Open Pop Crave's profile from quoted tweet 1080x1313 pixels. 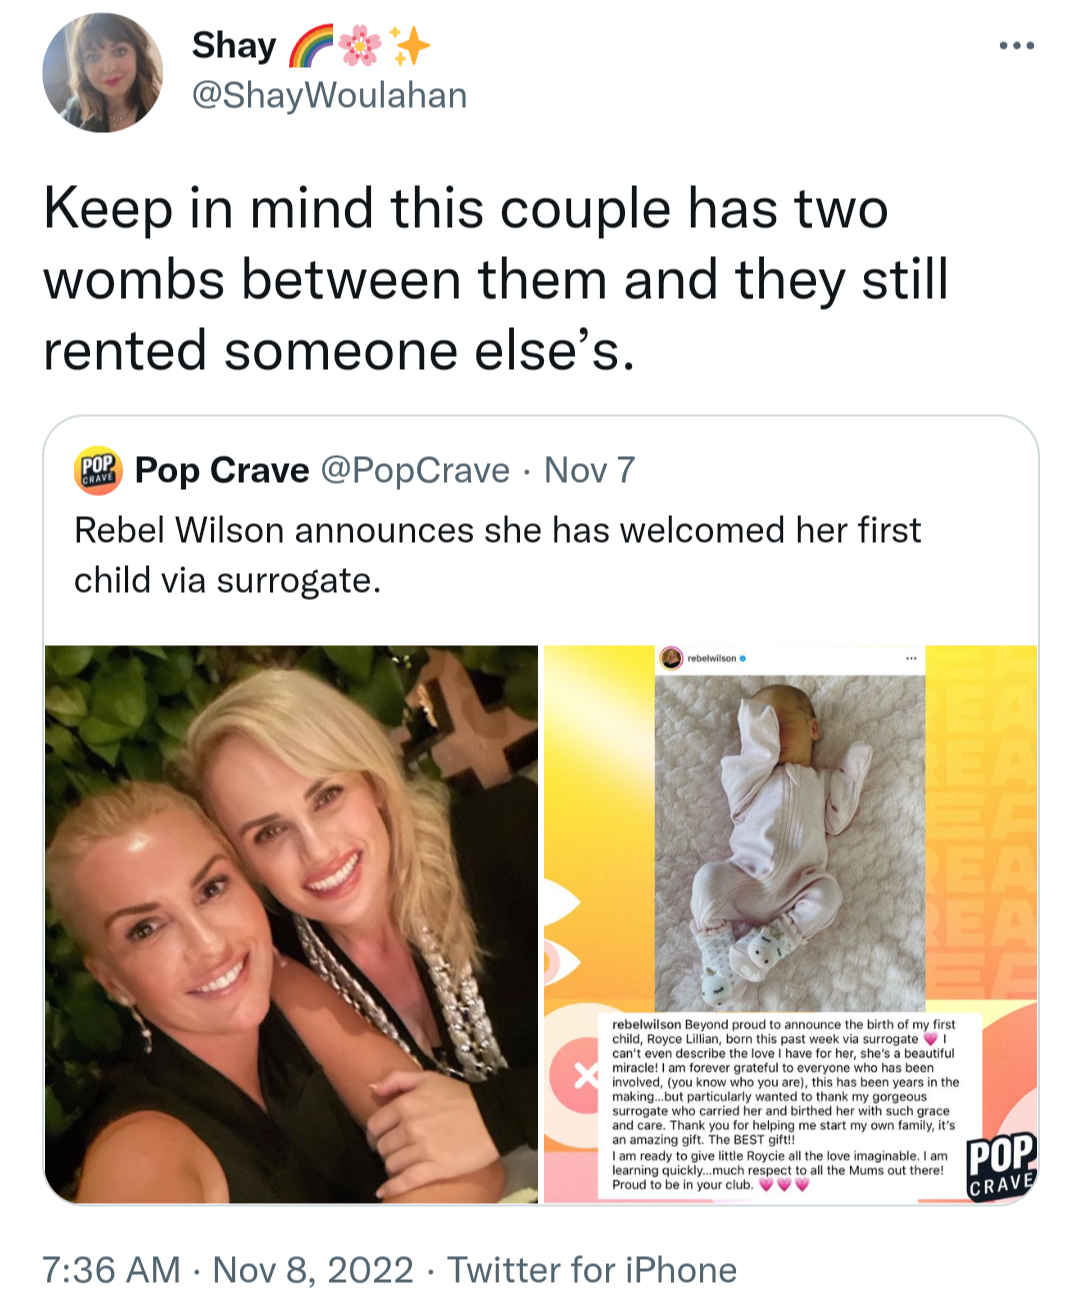tap(222, 470)
